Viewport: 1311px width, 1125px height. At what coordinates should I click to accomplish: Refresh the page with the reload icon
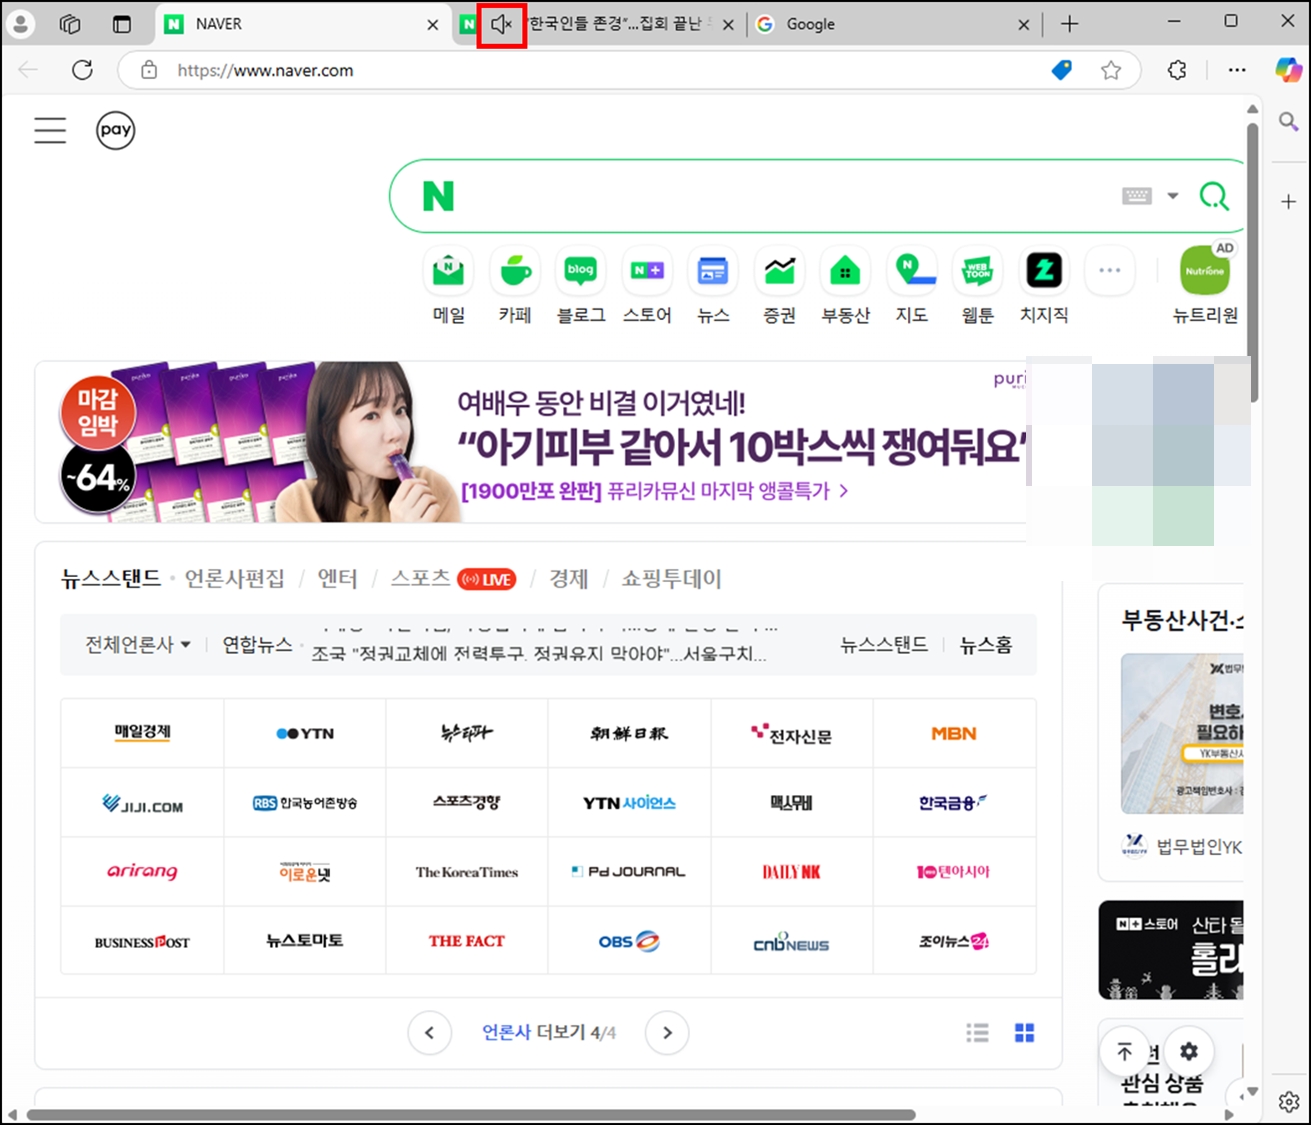coord(83,70)
